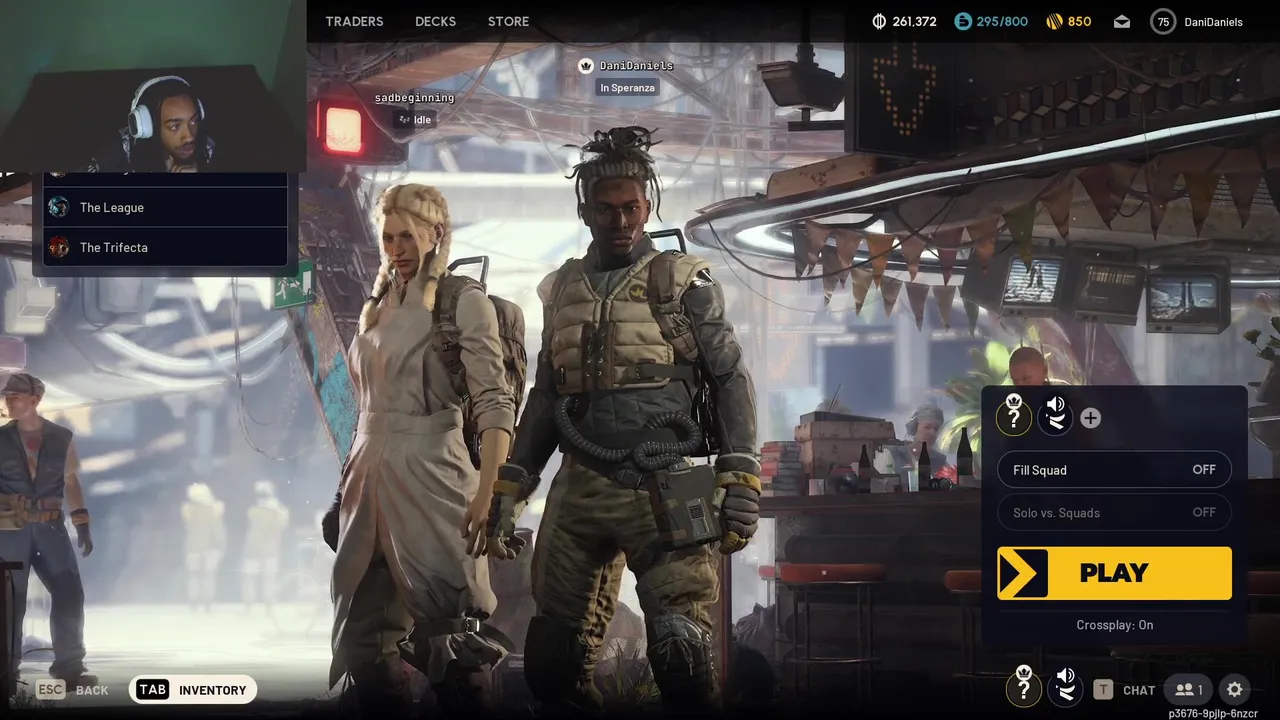Click the In Speranza status label
The height and width of the screenshot is (720, 1280).
(x=627, y=88)
